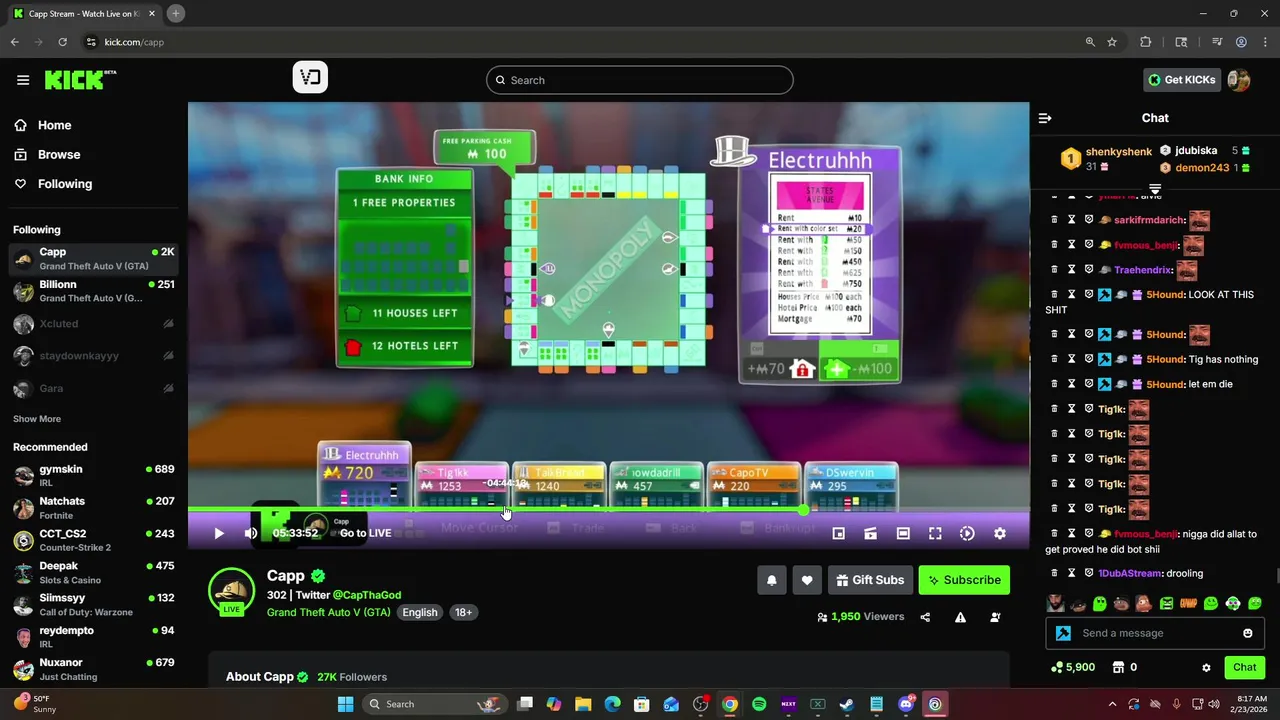Image resolution: width=1280 pixels, height=720 pixels.
Task: Click the clip tool icon beside search
Action: [x=310, y=78]
